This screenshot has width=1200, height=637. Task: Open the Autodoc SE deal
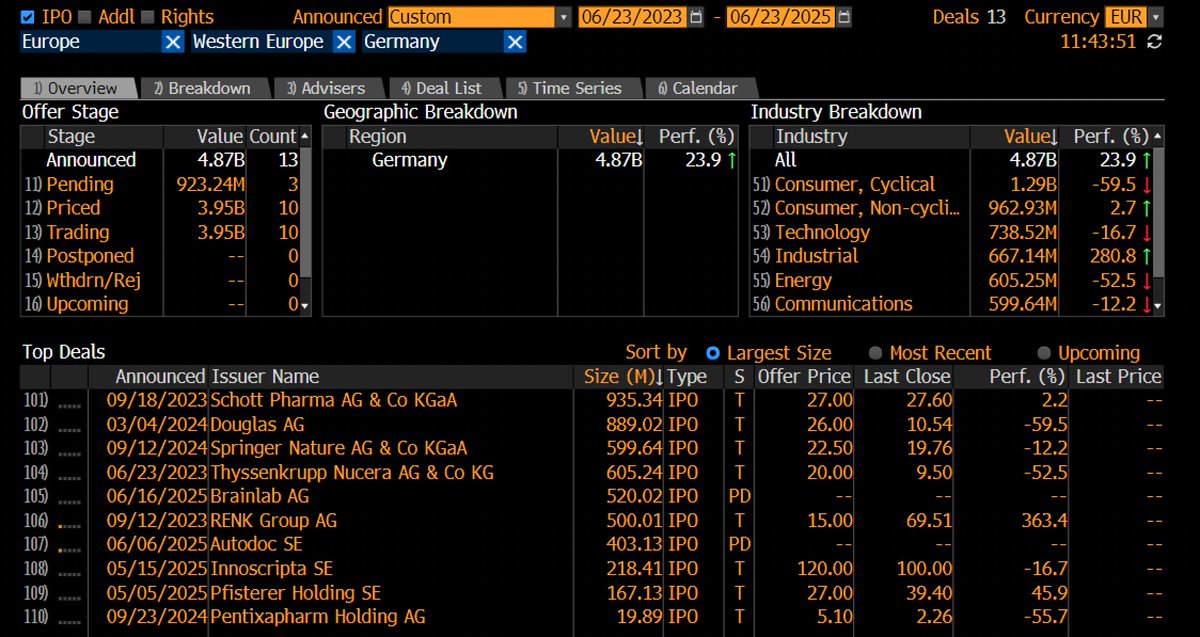pos(256,544)
